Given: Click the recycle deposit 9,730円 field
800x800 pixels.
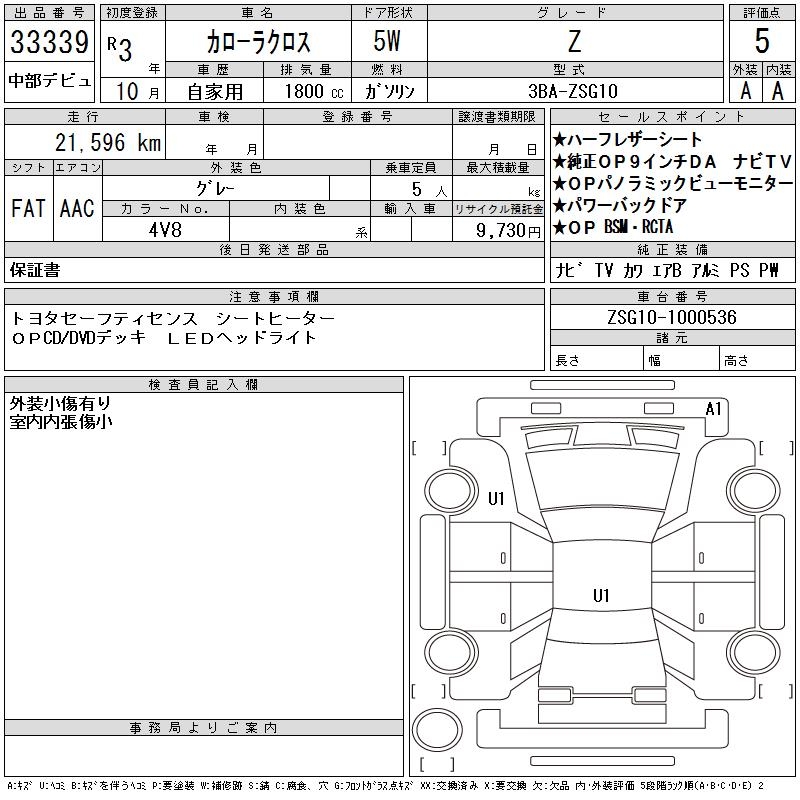Looking at the screenshot, I should [x=498, y=230].
